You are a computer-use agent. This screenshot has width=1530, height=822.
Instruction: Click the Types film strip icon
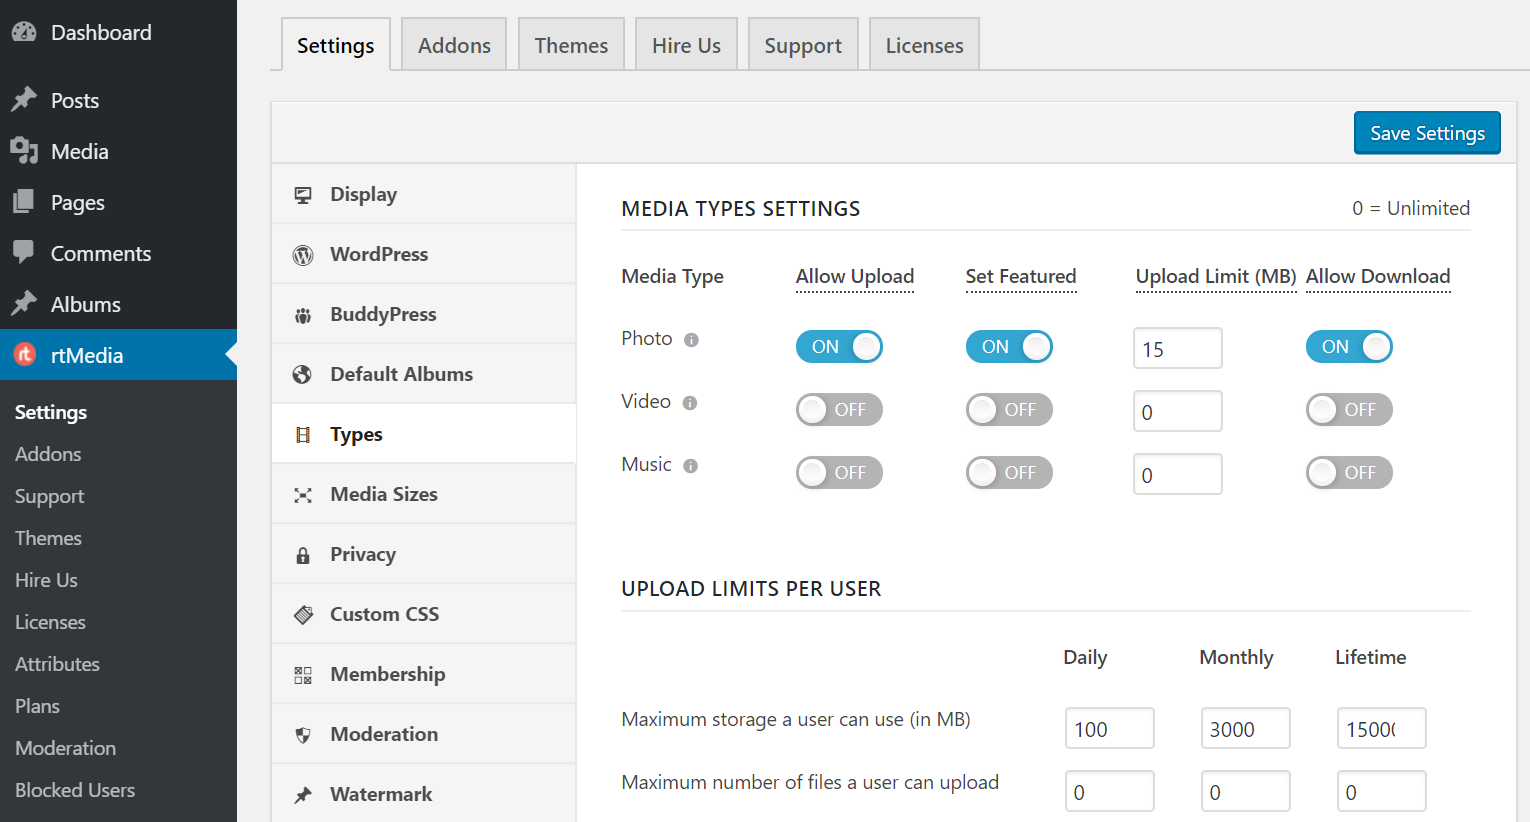coord(303,433)
